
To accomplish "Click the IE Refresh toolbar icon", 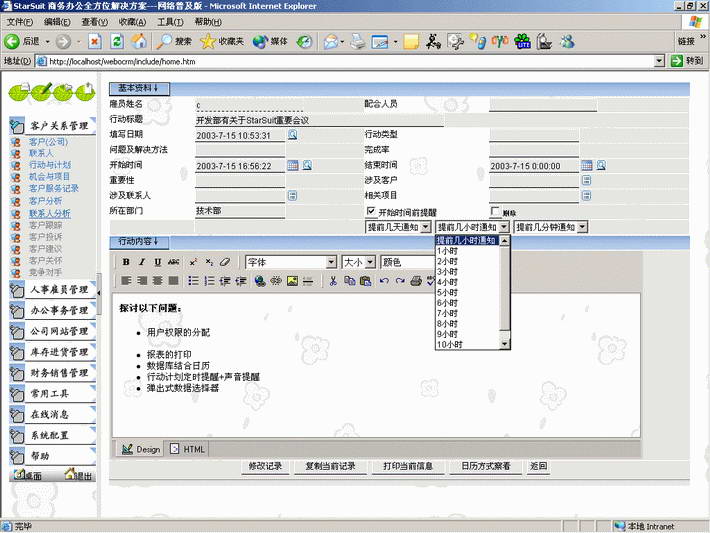I will coord(117,42).
